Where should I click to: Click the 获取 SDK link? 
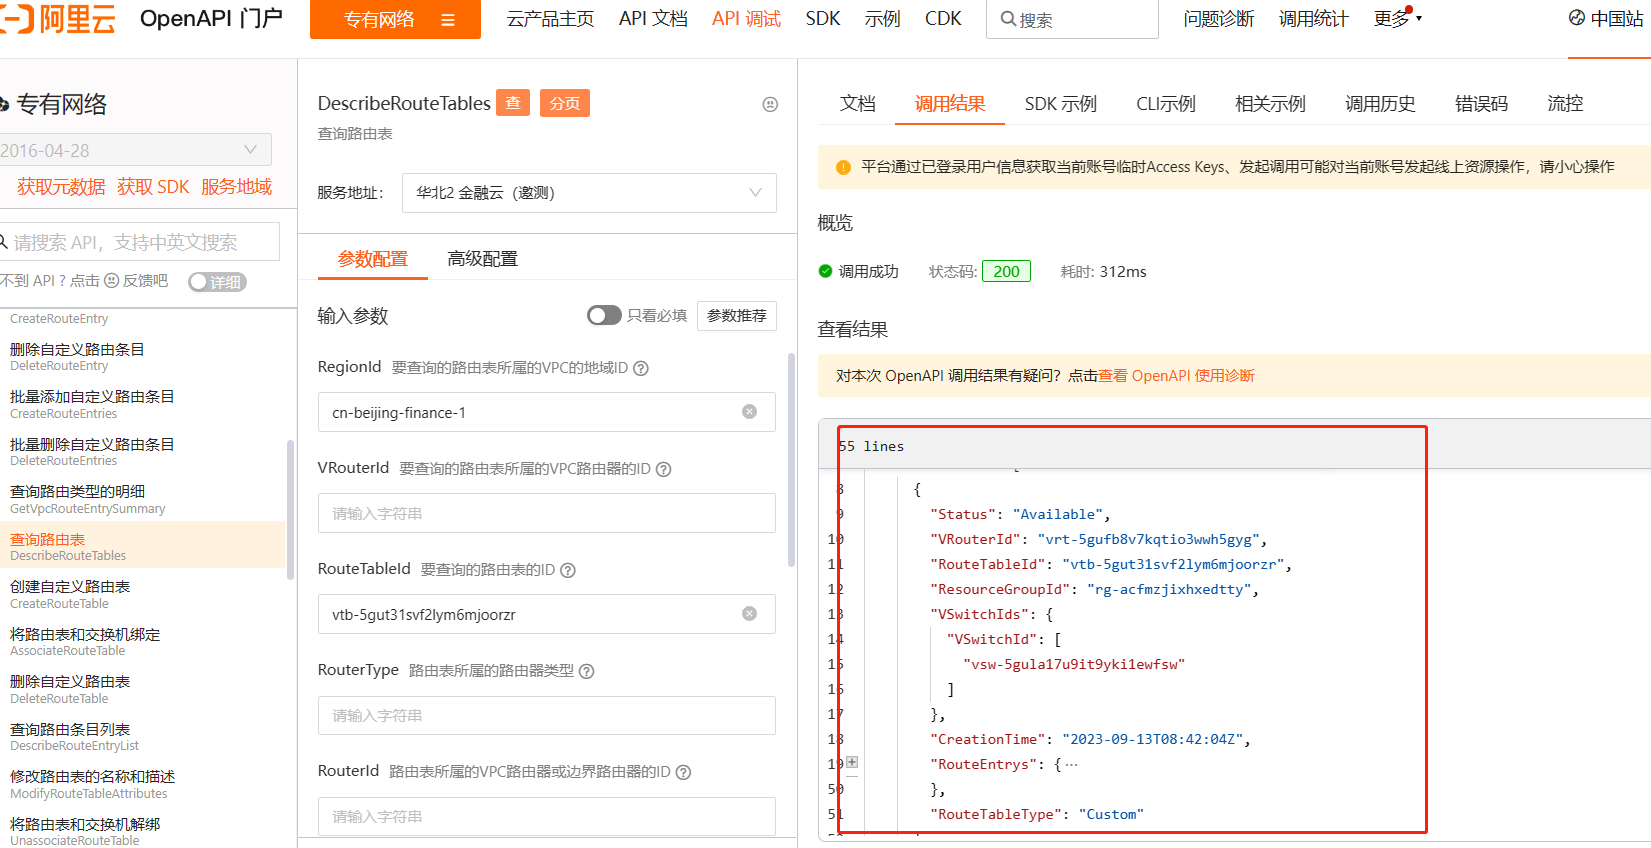pos(153,187)
